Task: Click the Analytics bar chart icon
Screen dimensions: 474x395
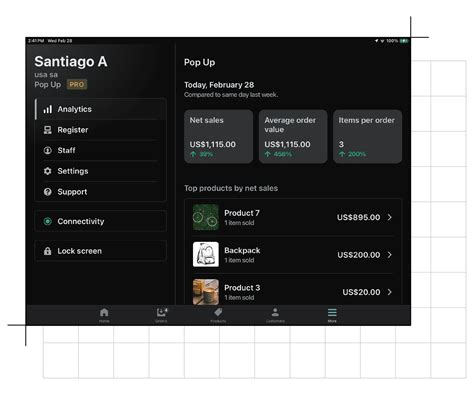Action: pyautogui.click(x=48, y=109)
